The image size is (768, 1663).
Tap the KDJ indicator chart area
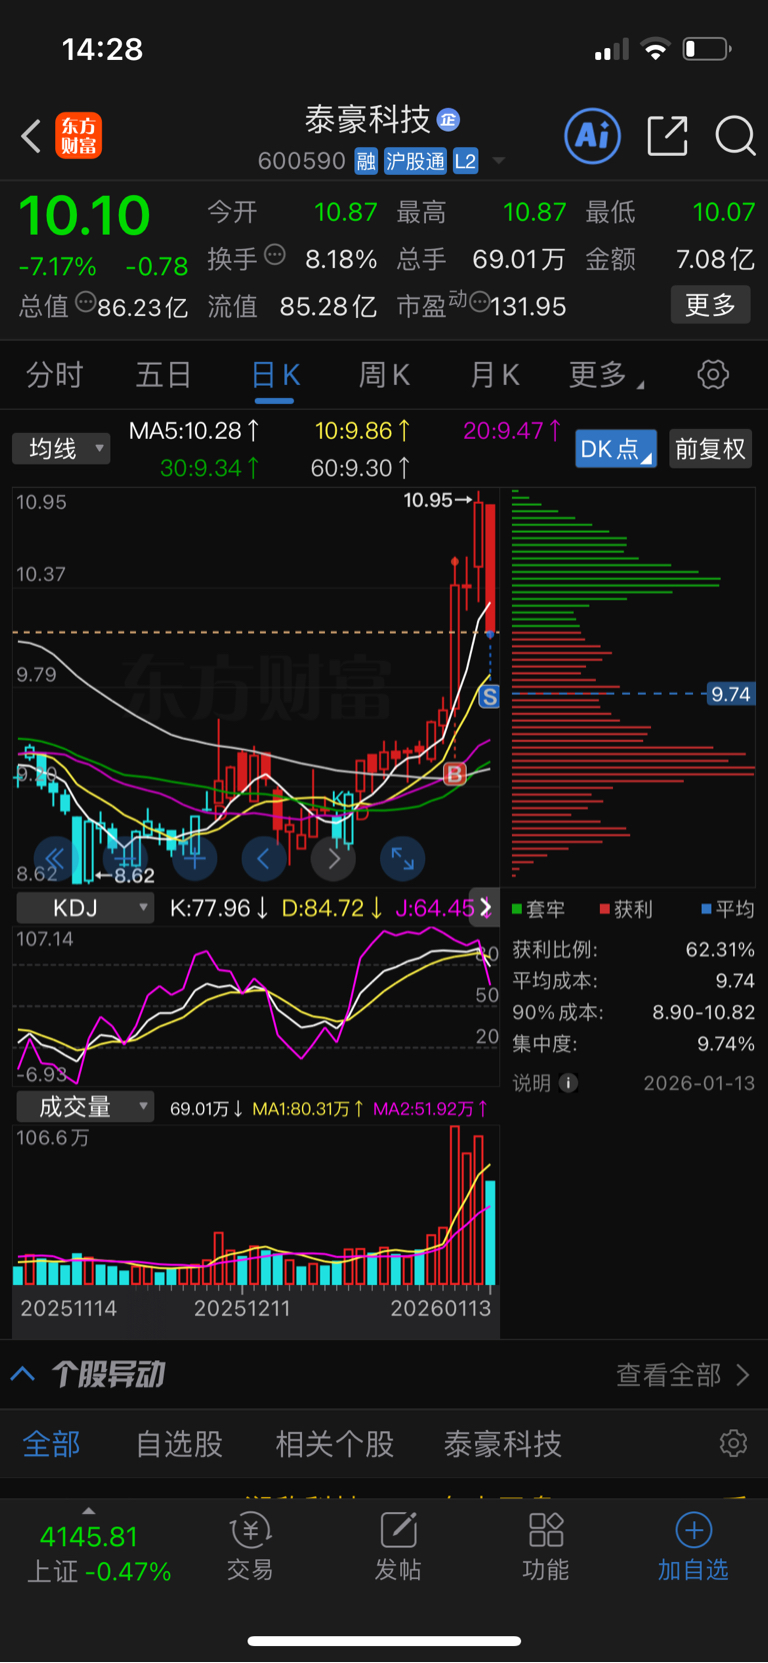tap(256, 1006)
